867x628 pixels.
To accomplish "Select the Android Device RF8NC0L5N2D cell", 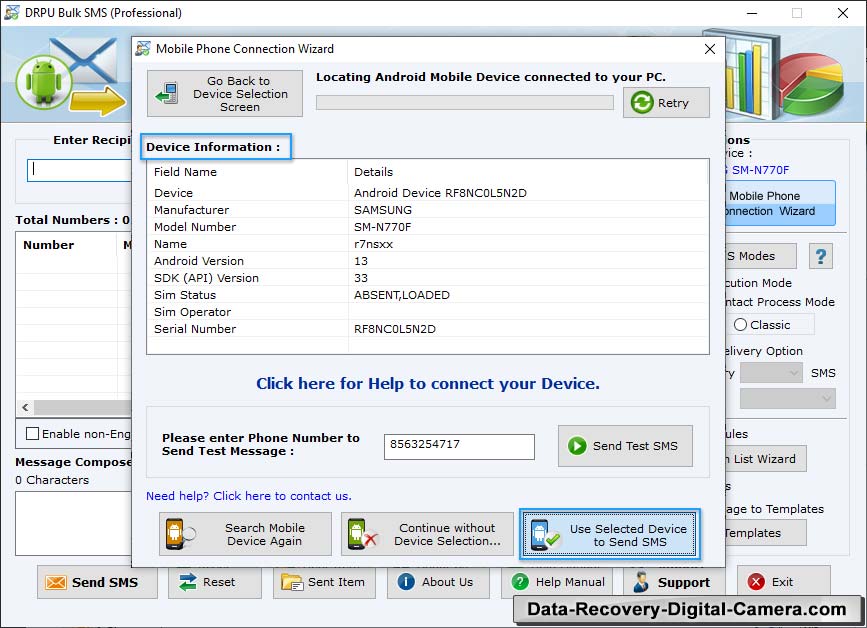I will pos(440,193).
